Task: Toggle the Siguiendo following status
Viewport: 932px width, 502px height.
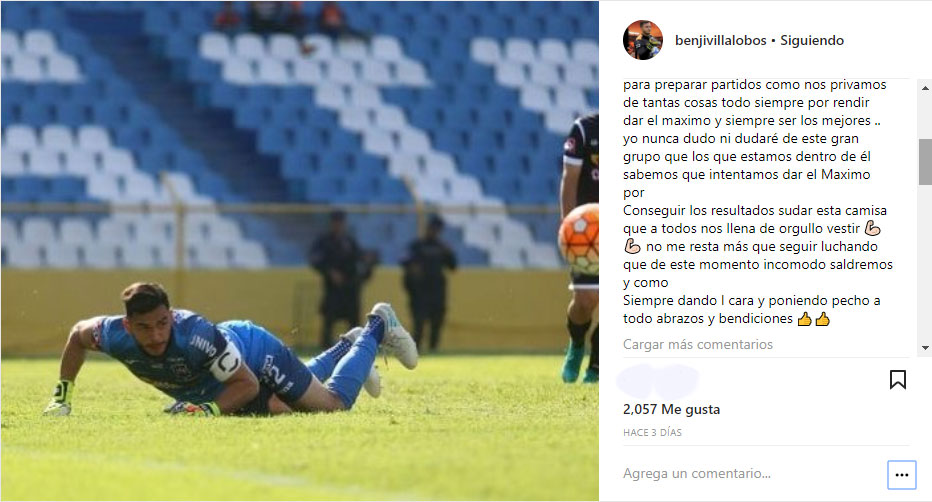Action: [812, 40]
